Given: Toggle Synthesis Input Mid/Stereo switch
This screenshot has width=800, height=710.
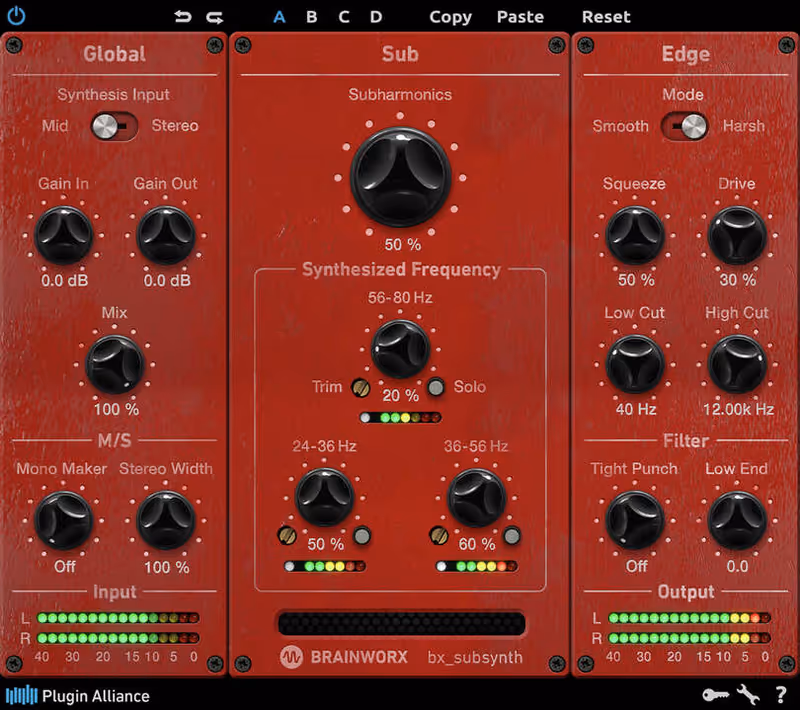Looking at the screenshot, I should point(114,126).
